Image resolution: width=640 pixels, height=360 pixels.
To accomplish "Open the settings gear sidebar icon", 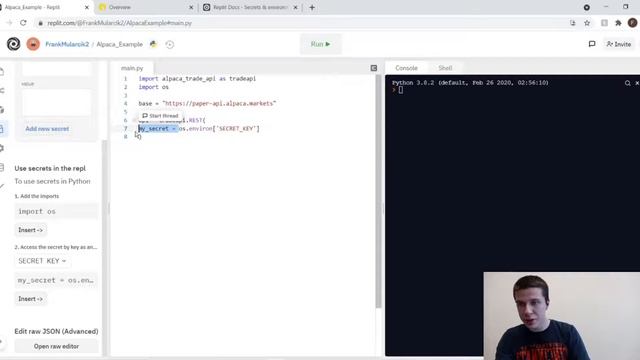I will coord(2,148).
